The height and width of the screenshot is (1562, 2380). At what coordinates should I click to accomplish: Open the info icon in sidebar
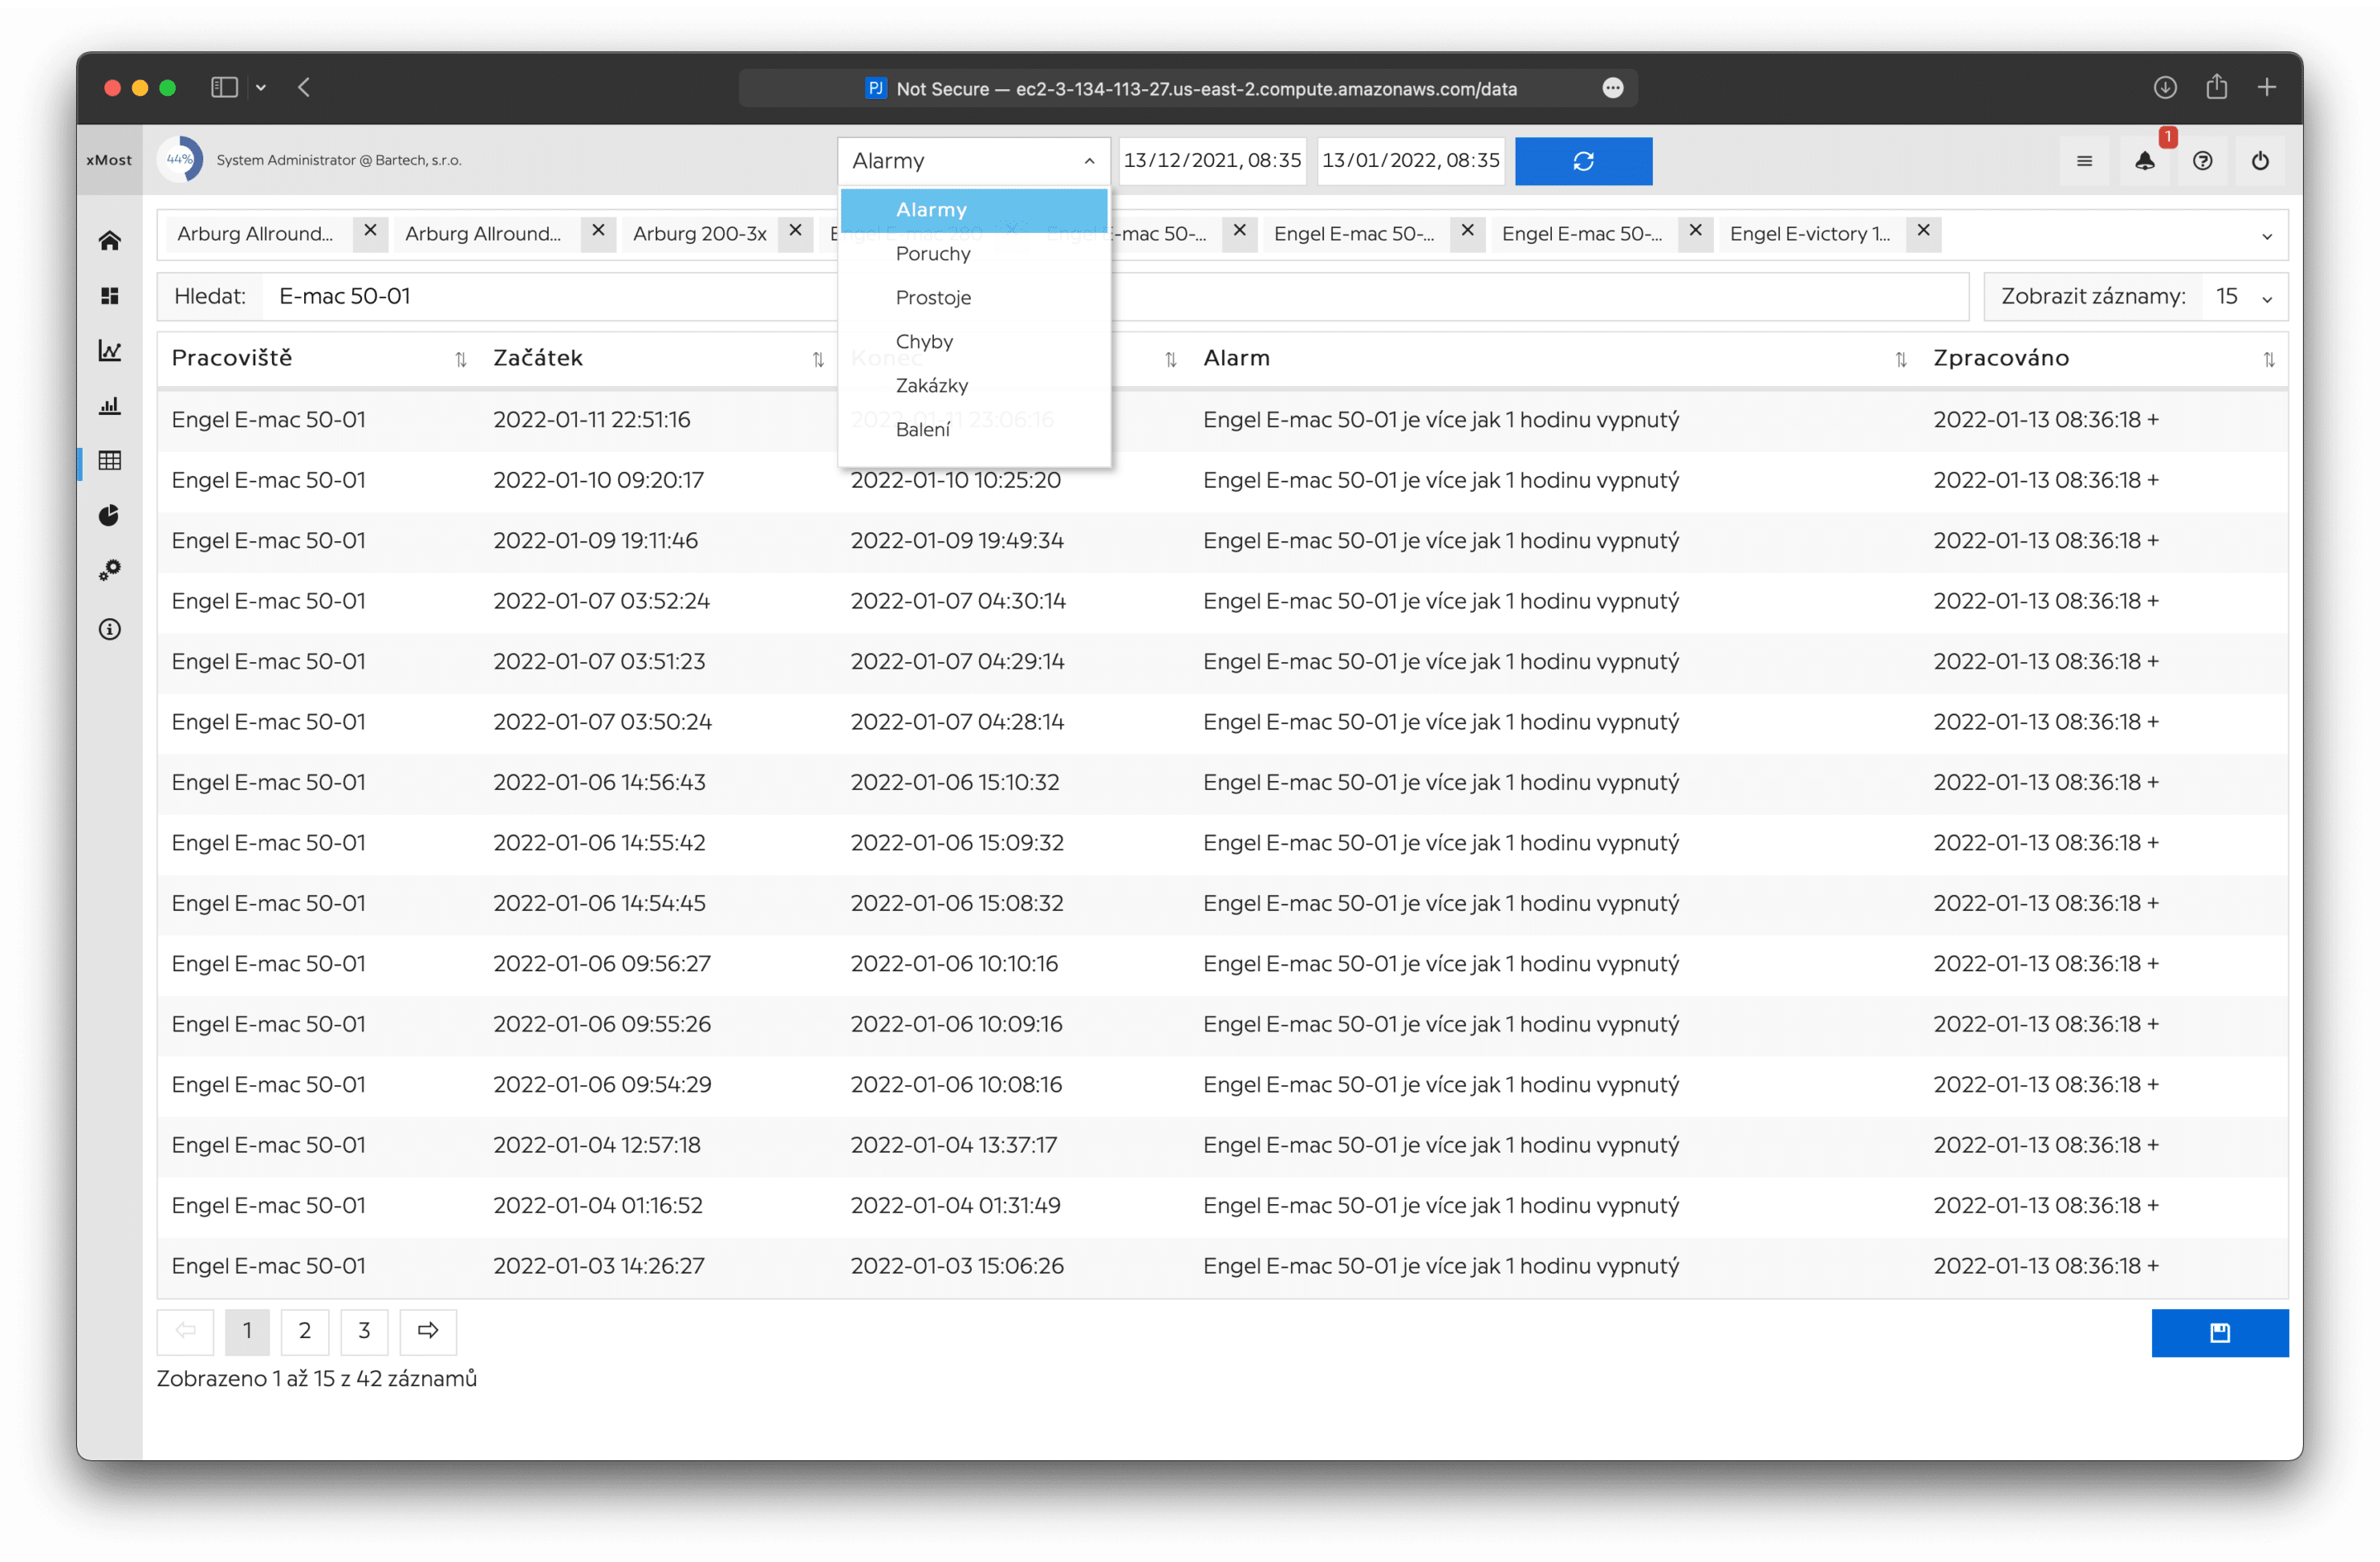pos(110,629)
